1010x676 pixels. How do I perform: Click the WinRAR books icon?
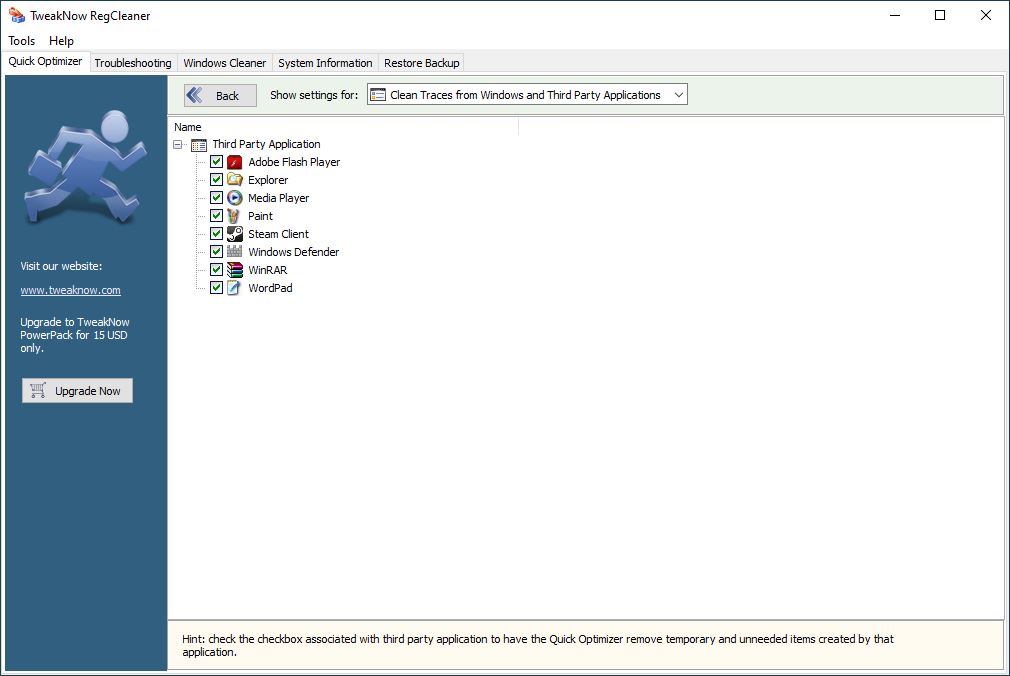234,270
